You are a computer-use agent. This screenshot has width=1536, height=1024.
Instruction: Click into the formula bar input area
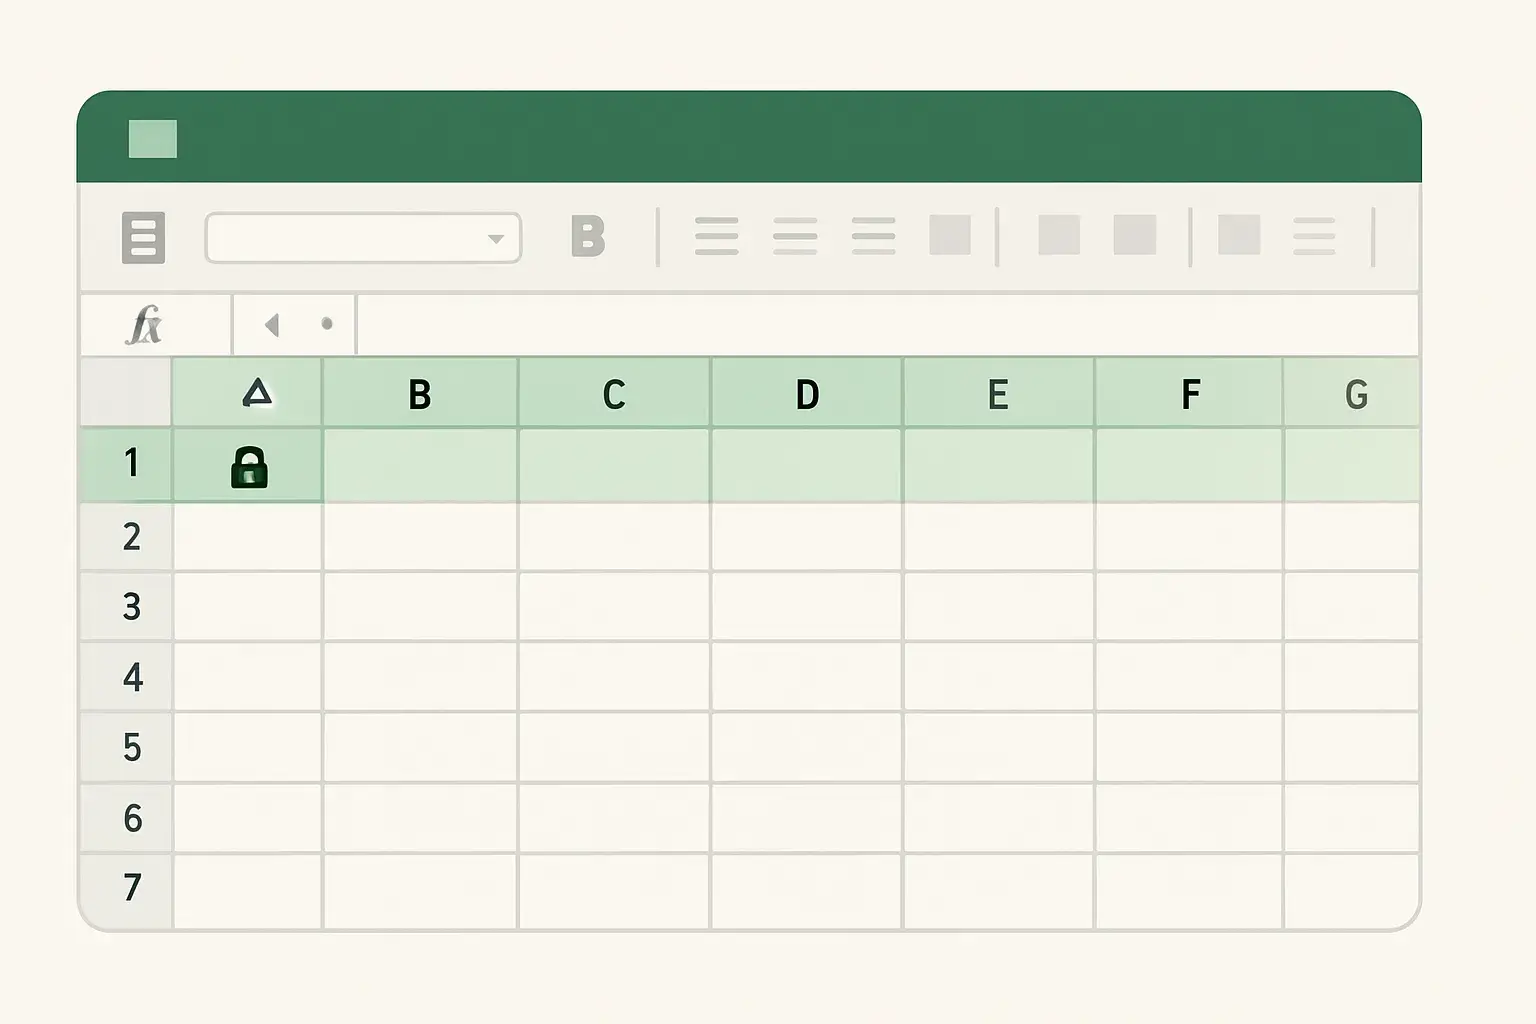tap(885, 324)
